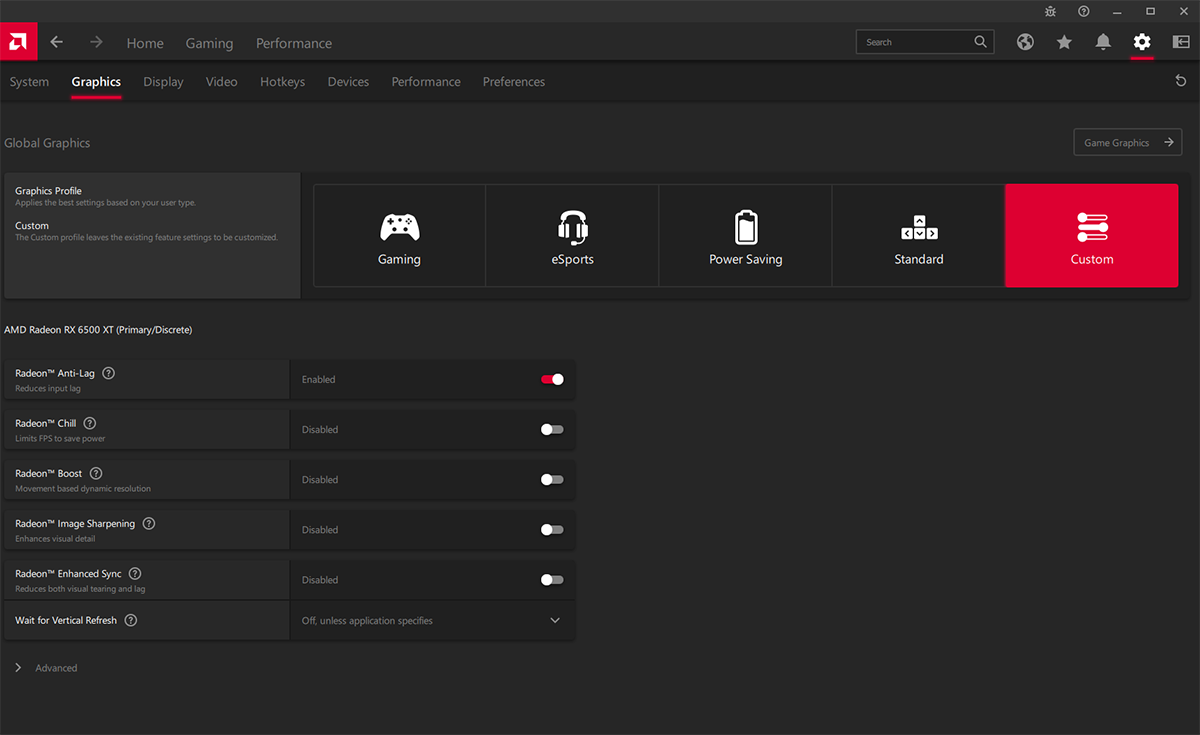This screenshot has width=1200, height=735.
Task: Select the Gaming profile tile
Action: pos(399,236)
